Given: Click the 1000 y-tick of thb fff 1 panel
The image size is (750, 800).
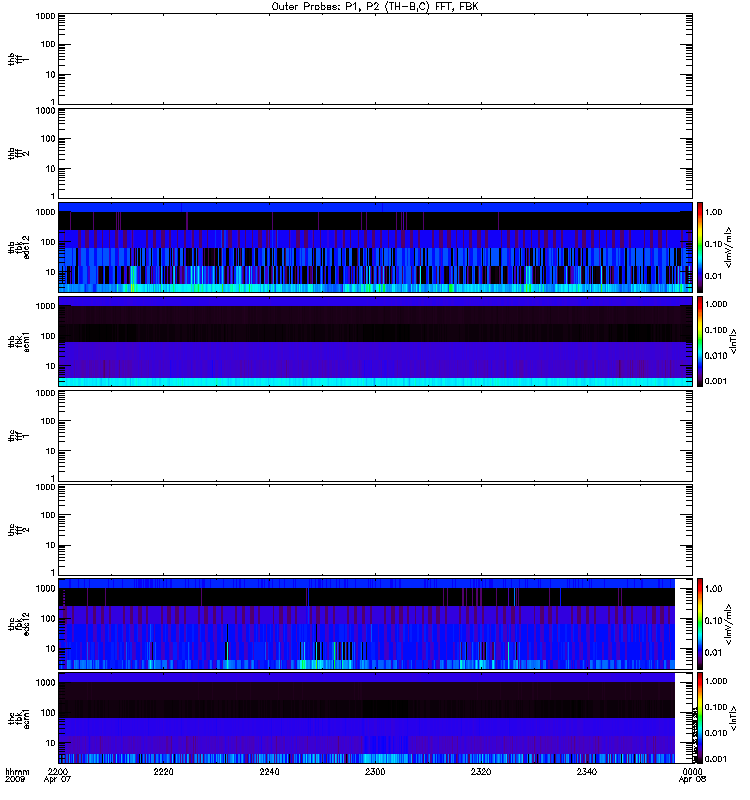Looking at the screenshot, I should pyautogui.click(x=45, y=16).
